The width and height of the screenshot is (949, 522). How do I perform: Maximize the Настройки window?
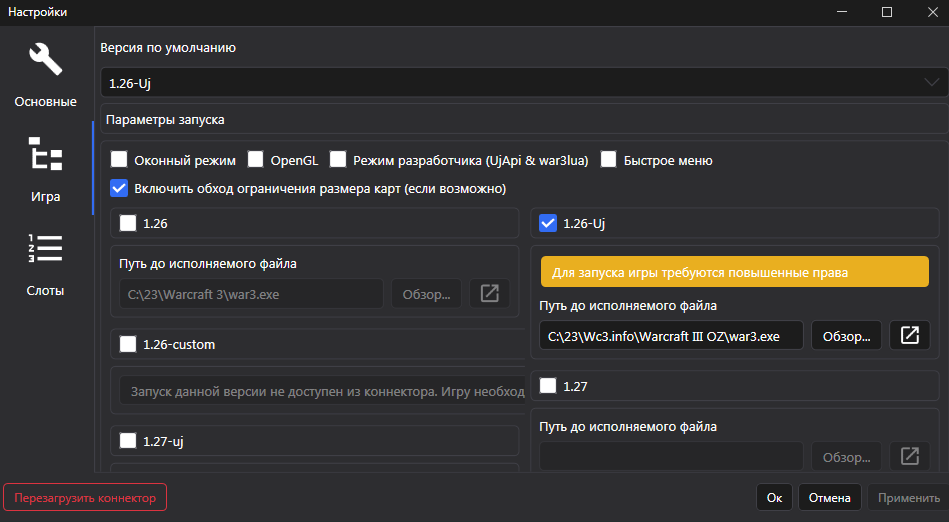point(886,12)
